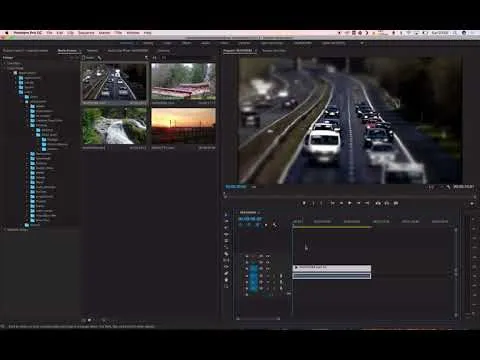Open the timeline wrench display settings
Image resolution: width=480 pixels, height=360 pixels.
pos(275,225)
